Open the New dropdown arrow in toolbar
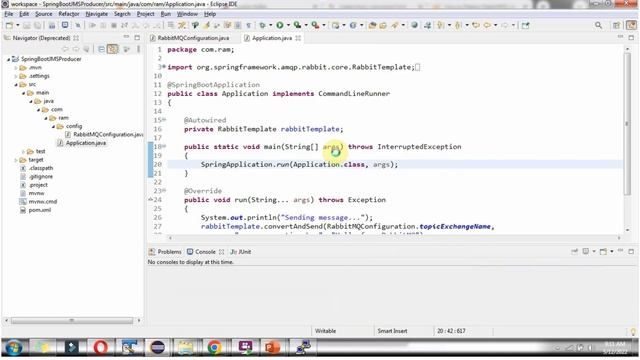Screen dimensions: 640x360 [18, 25]
